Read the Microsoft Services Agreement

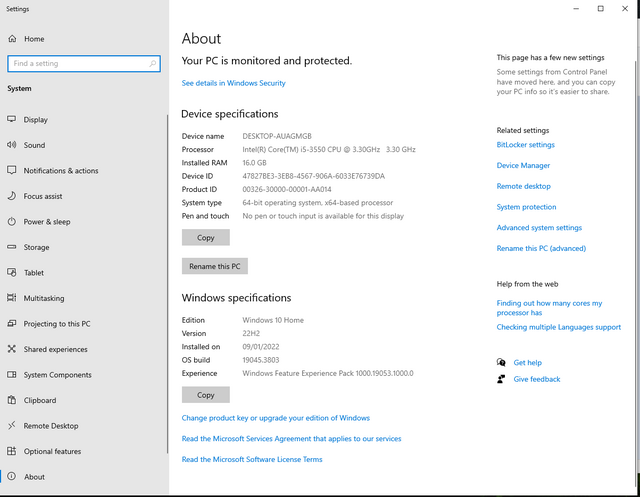(x=291, y=439)
